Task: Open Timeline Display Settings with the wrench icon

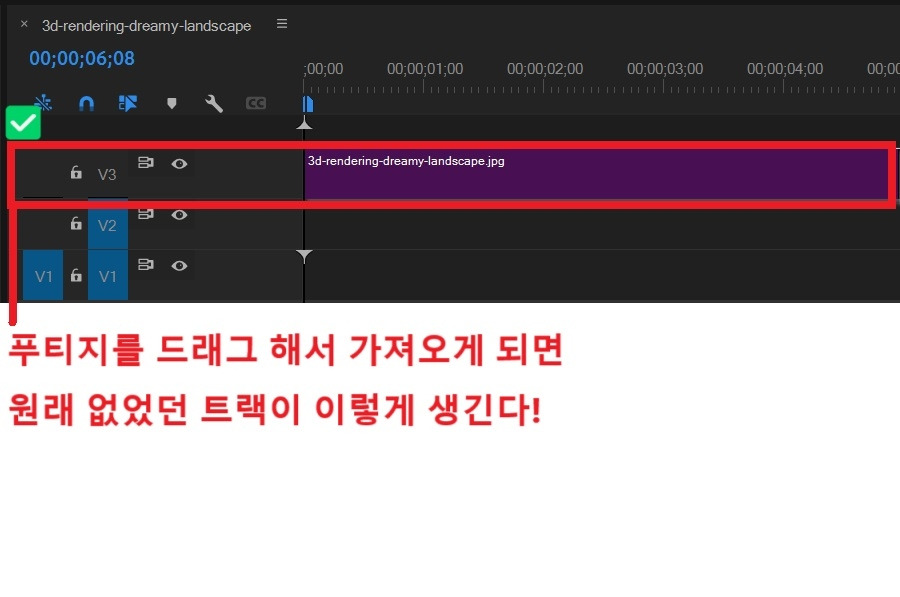Action: tap(214, 103)
